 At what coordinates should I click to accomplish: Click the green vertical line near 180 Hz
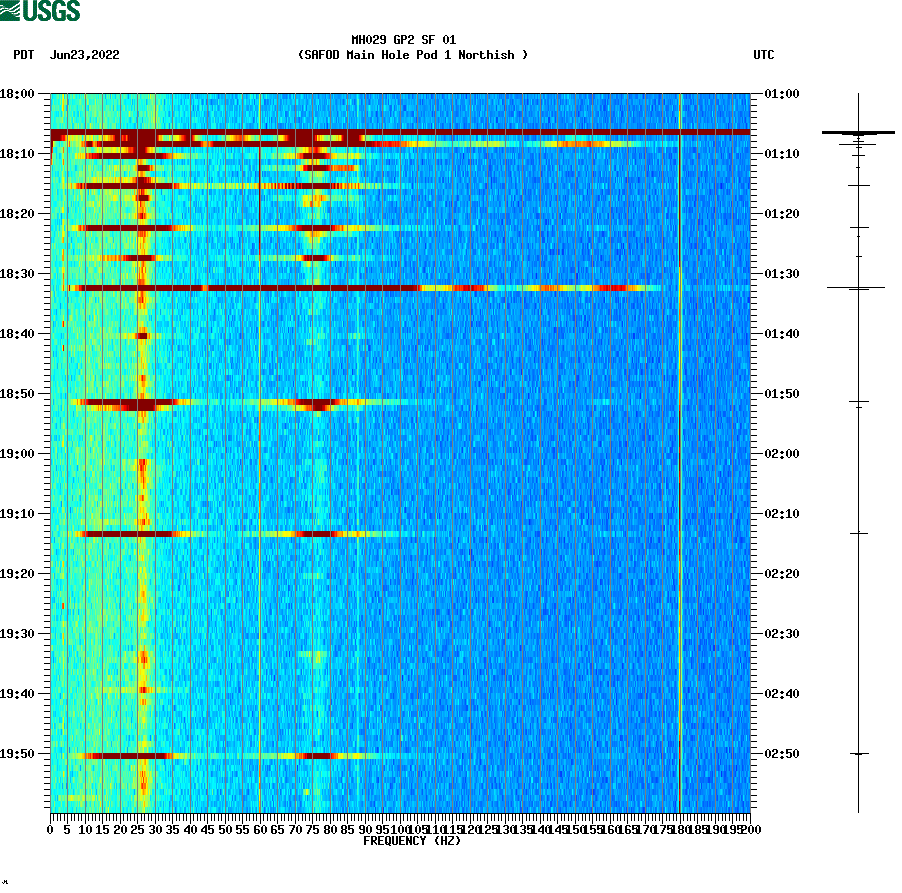(681, 450)
